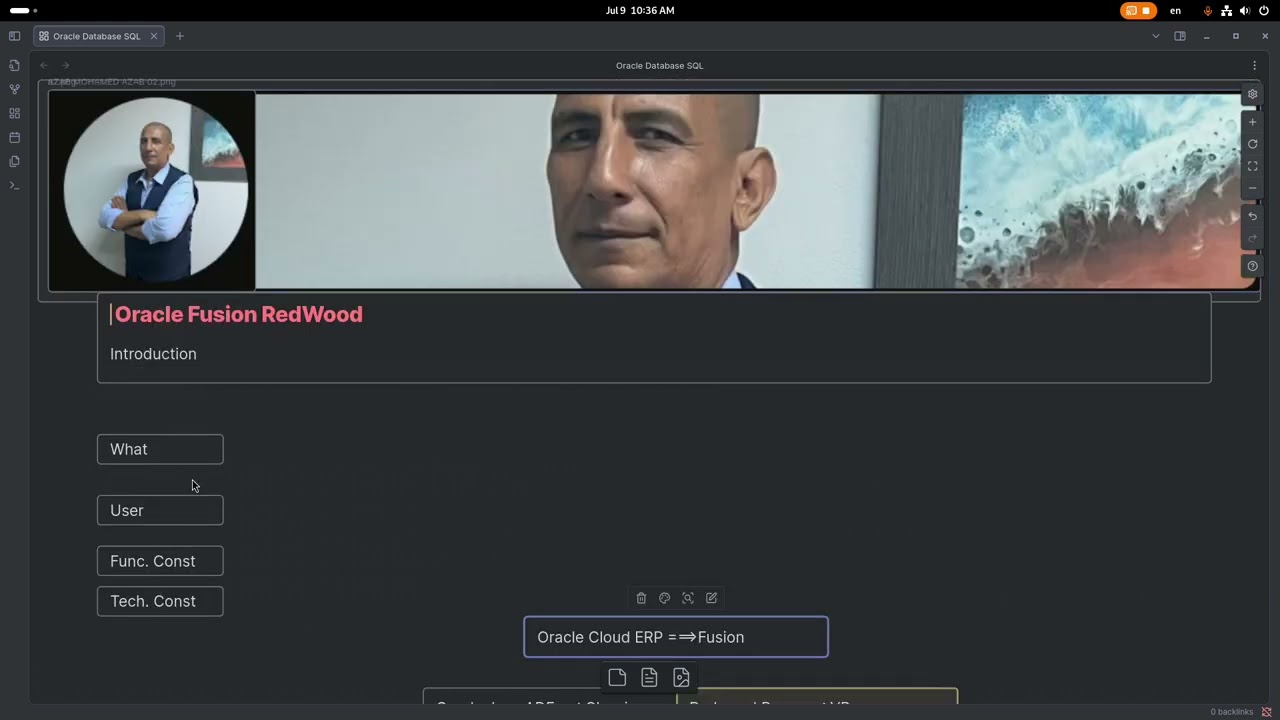This screenshot has height=720, width=1280.
Task: Toggle the left sidebar panel
Action: [x=14, y=36]
